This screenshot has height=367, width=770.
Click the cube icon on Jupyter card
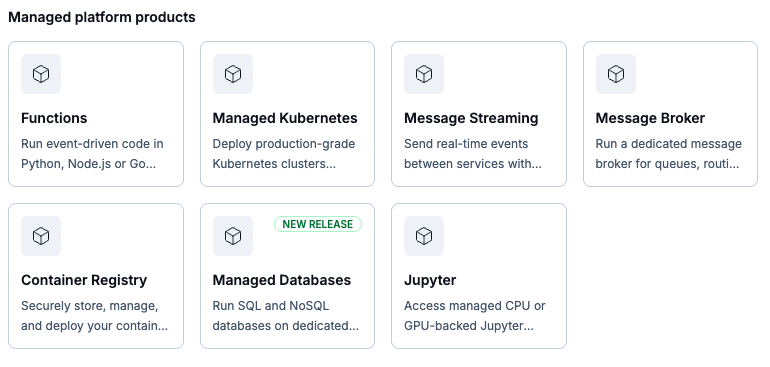424,236
